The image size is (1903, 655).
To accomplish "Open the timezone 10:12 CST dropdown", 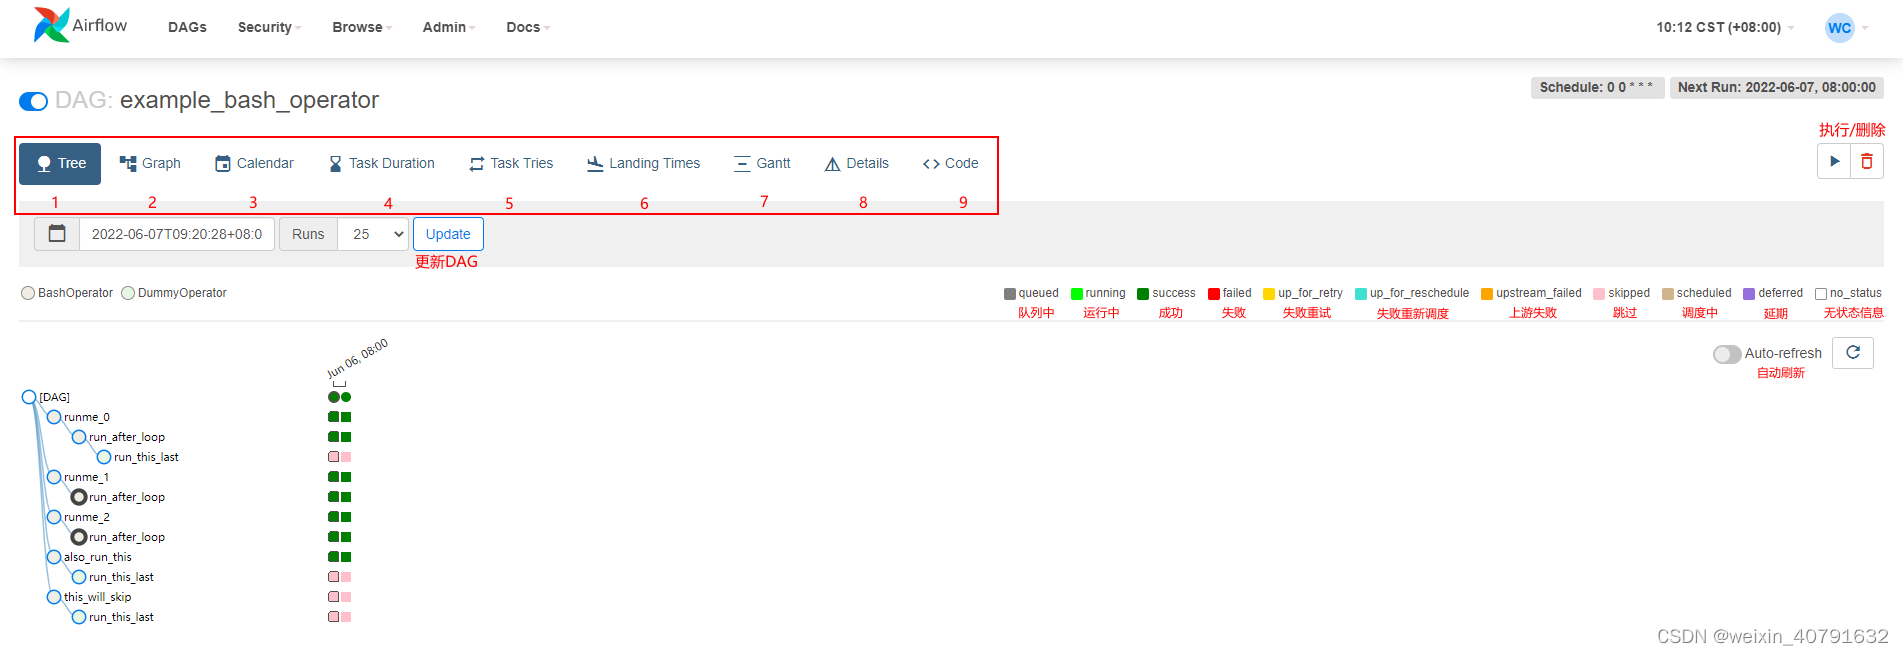I will [1725, 27].
